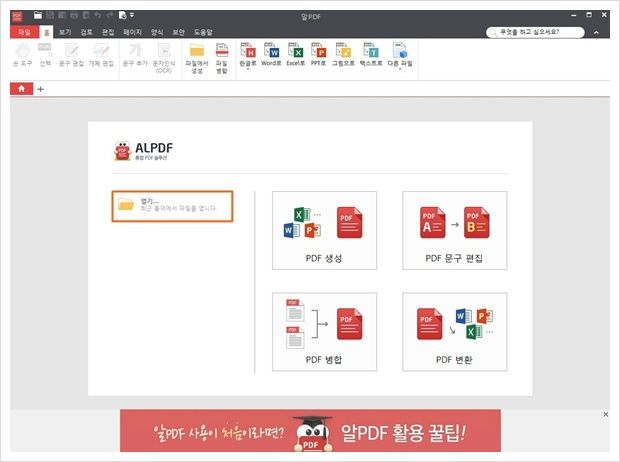Click the search box 무엇을 하고 싶으세요?
The width and height of the screenshot is (620, 462).
point(535,32)
